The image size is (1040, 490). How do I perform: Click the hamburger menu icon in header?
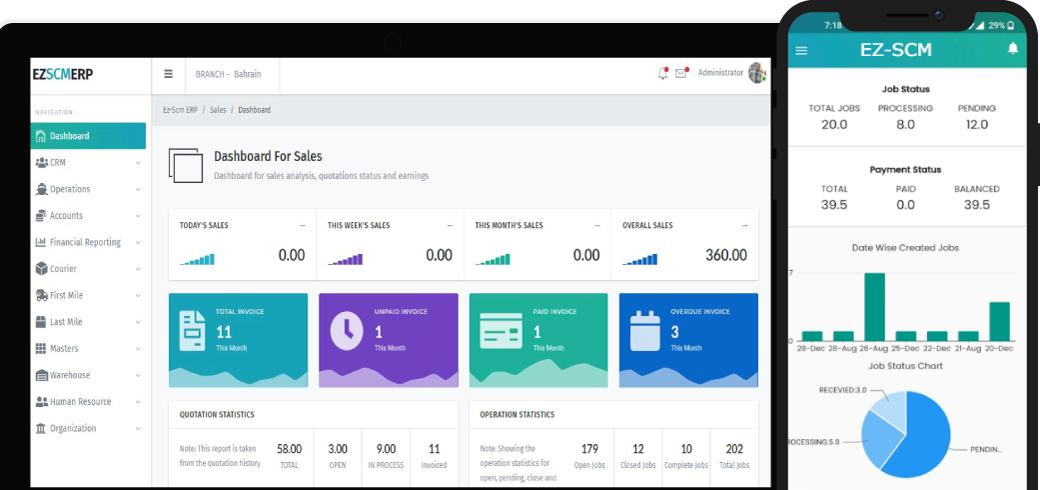point(168,74)
